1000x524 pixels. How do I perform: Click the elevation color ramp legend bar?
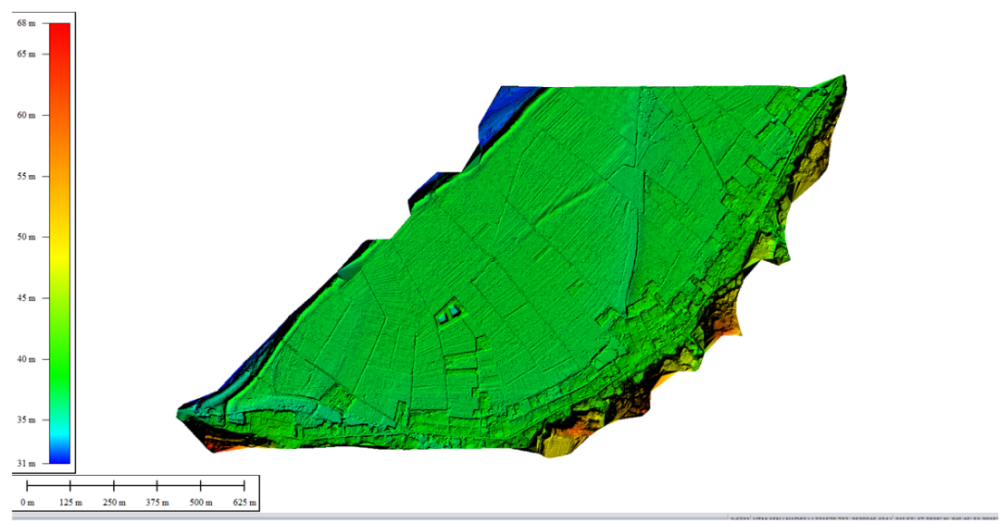point(59,243)
